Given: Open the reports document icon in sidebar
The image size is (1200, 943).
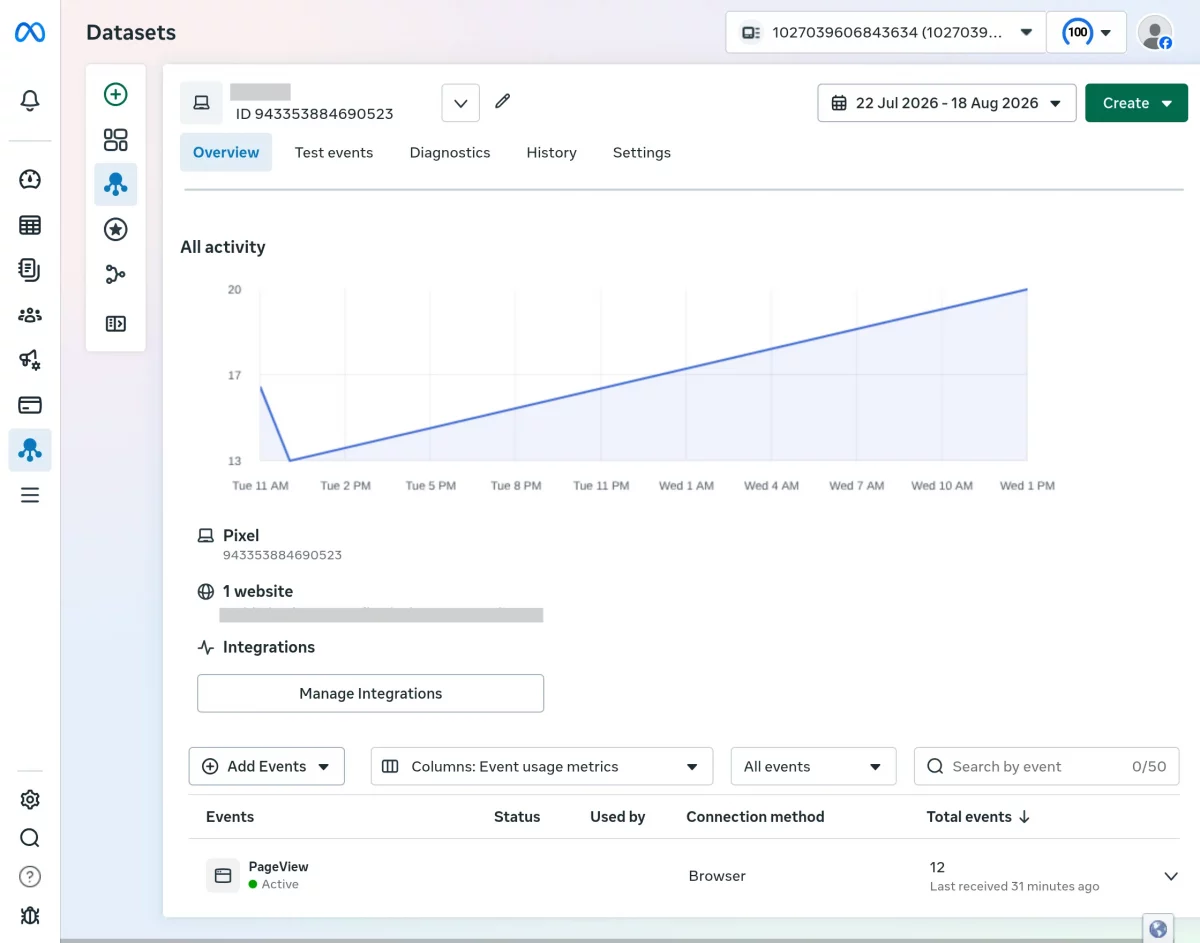Looking at the screenshot, I should (x=30, y=270).
